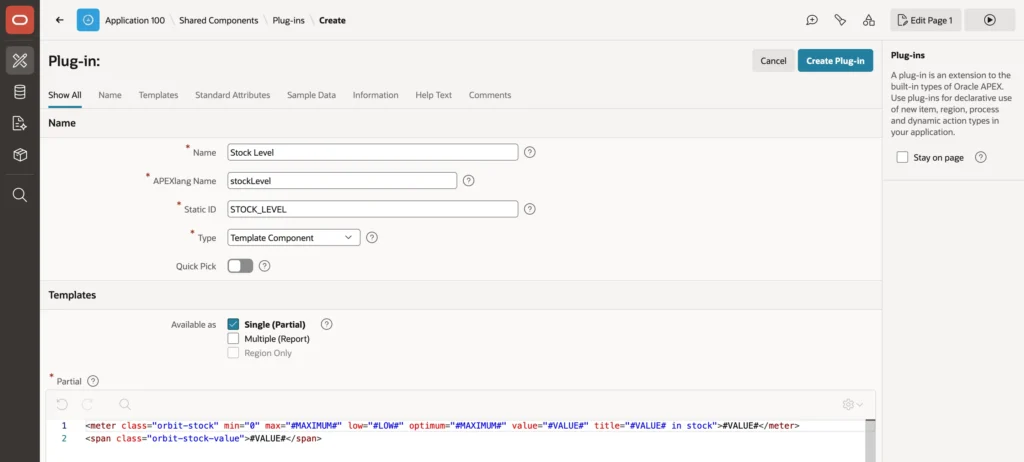Viewport: 1024px width, 462px height.
Task: Redo in the Partial code editor
Action: pyautogui.click(x=88, y=404)
